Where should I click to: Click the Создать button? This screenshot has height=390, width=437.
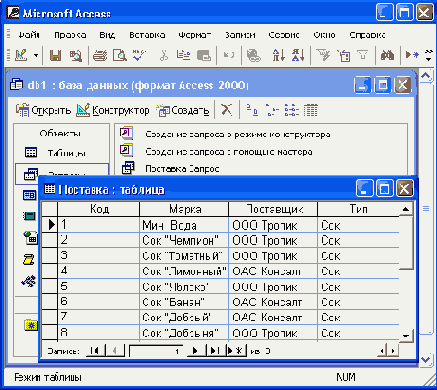point(183,110)
